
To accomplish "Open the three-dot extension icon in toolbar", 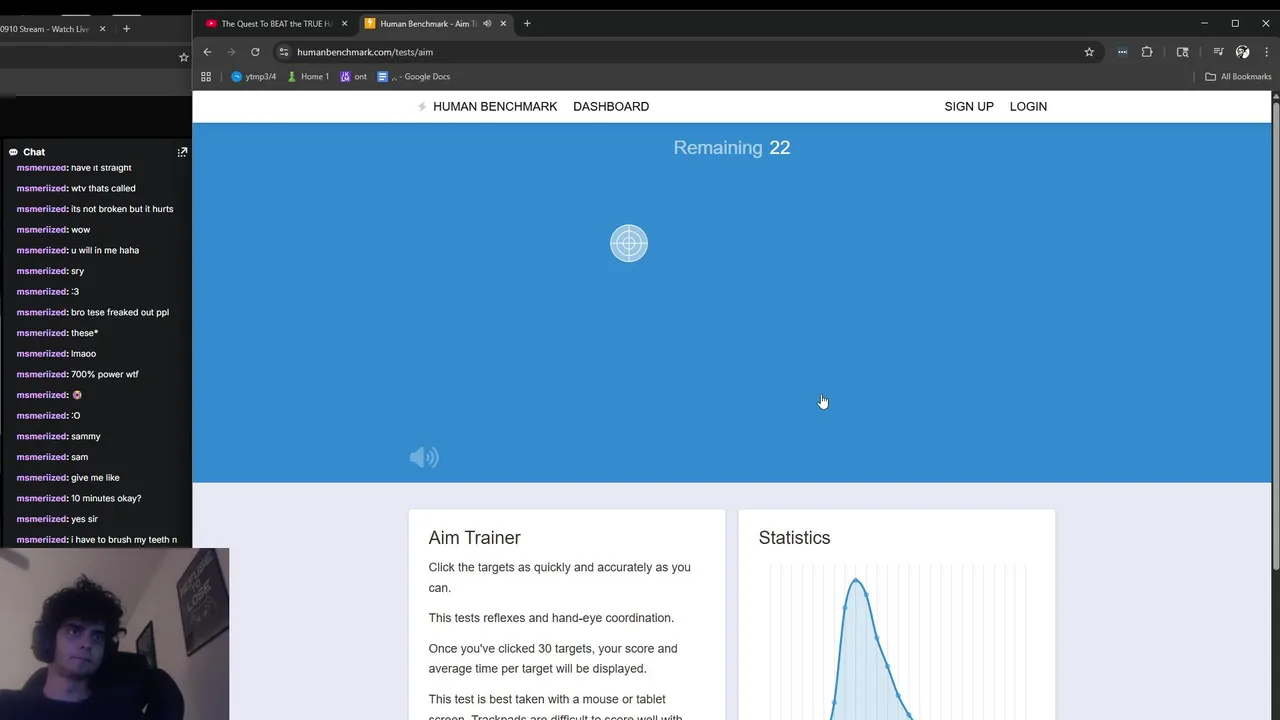I will 1122,52.
